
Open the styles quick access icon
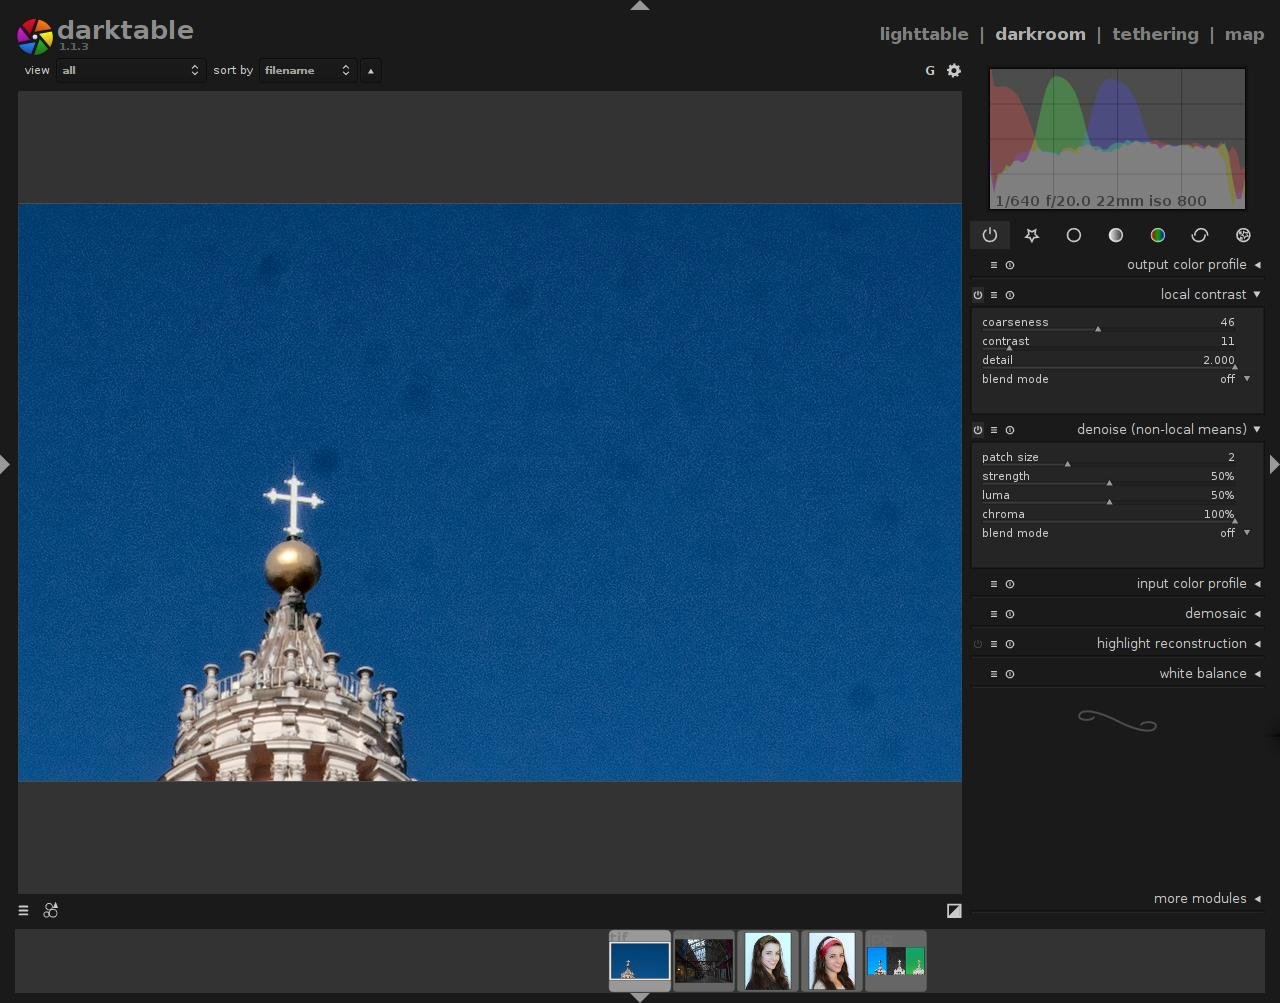(51, 910)
